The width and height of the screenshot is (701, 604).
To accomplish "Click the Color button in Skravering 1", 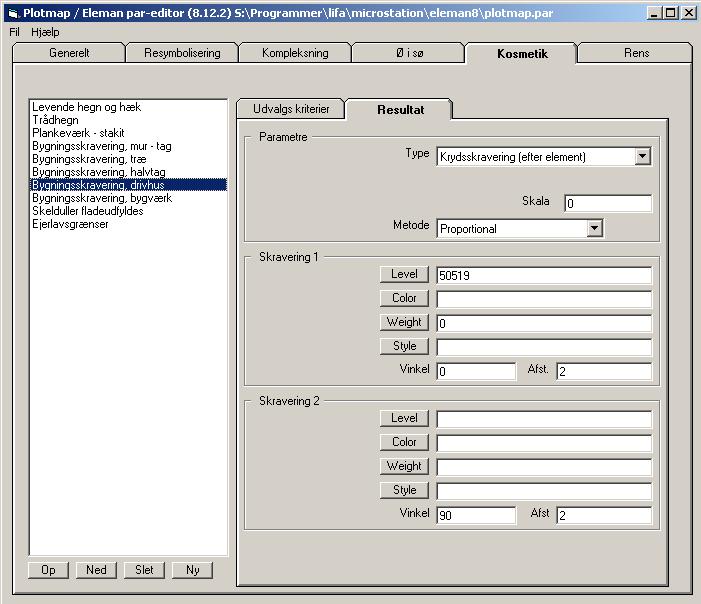I will [404, 298].
